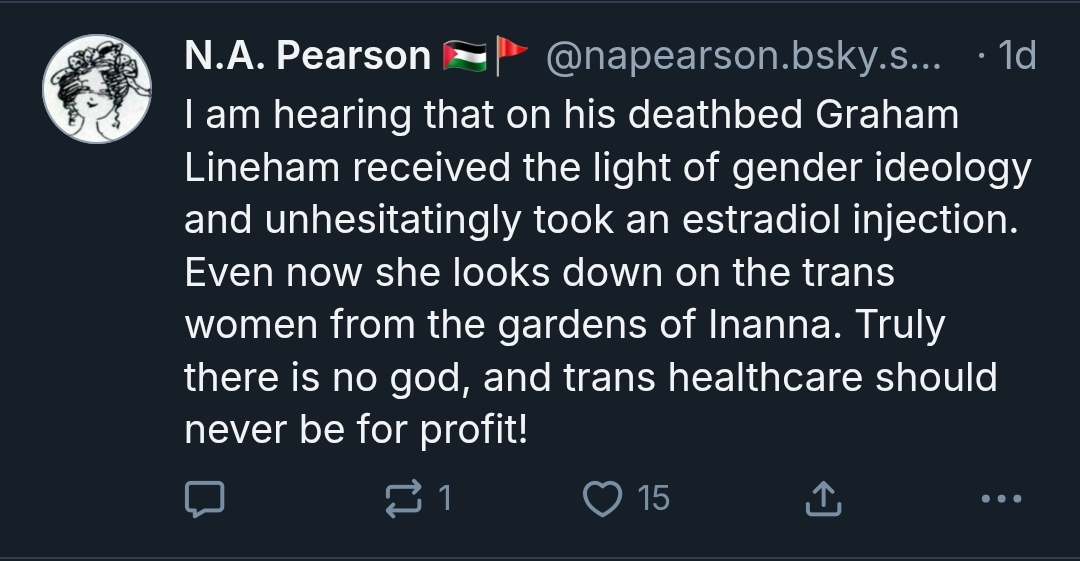The height and width of the screenshot is (561, 1080).
Task: Click the Palestinian flag emoji beside the name
Action: (x=464, y=58)
